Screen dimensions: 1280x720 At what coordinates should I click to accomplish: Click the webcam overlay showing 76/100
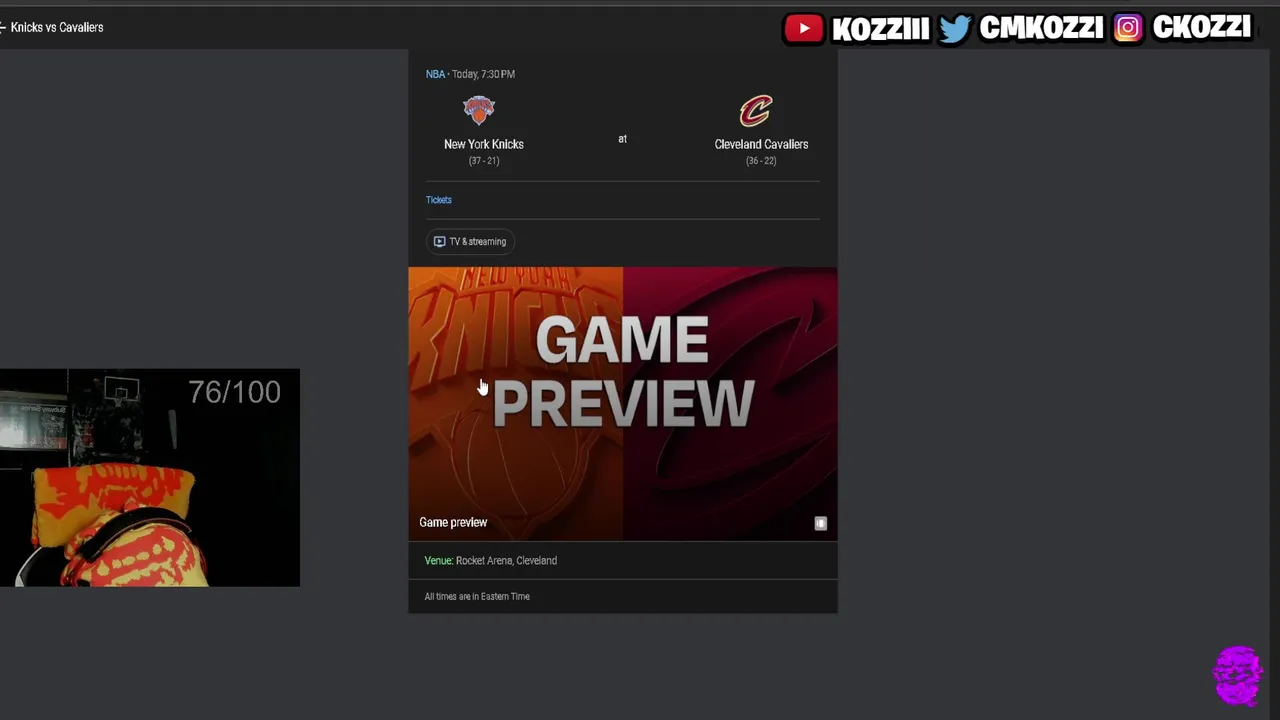coord(150,478)
